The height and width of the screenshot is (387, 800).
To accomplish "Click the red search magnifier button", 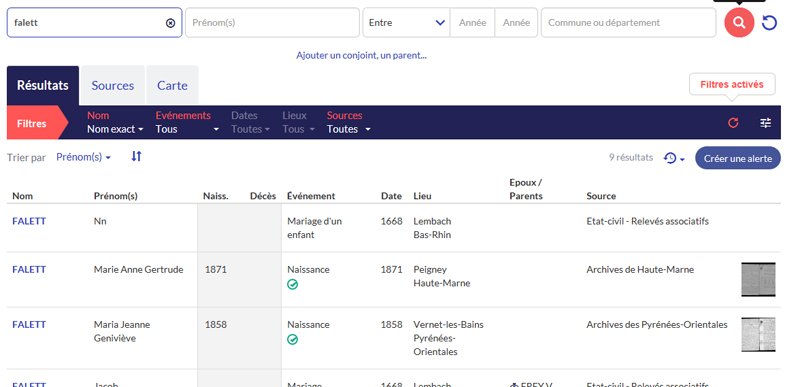I will pos(739,23).
